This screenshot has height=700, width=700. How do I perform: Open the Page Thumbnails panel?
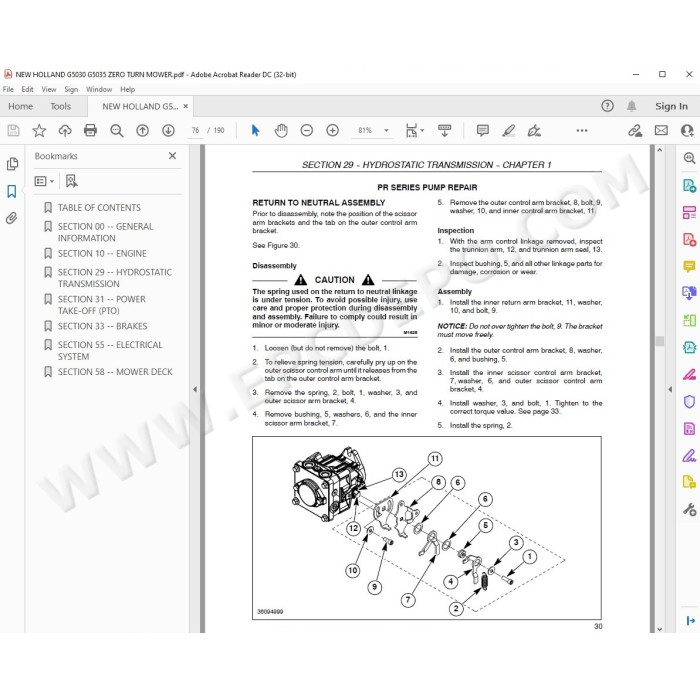click(x=12, y=164)
